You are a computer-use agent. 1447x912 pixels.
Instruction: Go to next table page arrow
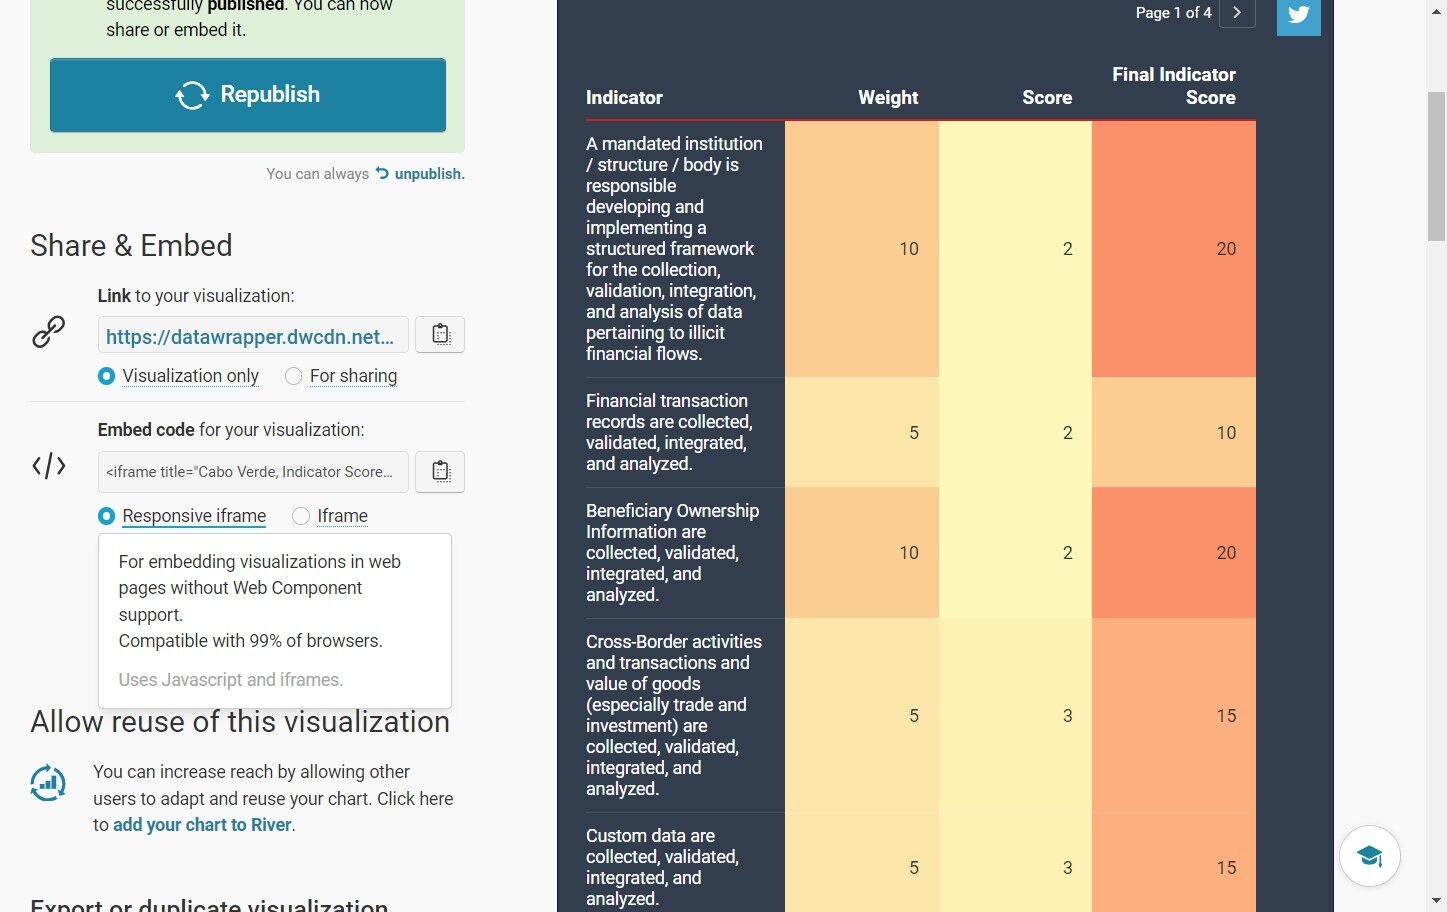[1237, 13]
